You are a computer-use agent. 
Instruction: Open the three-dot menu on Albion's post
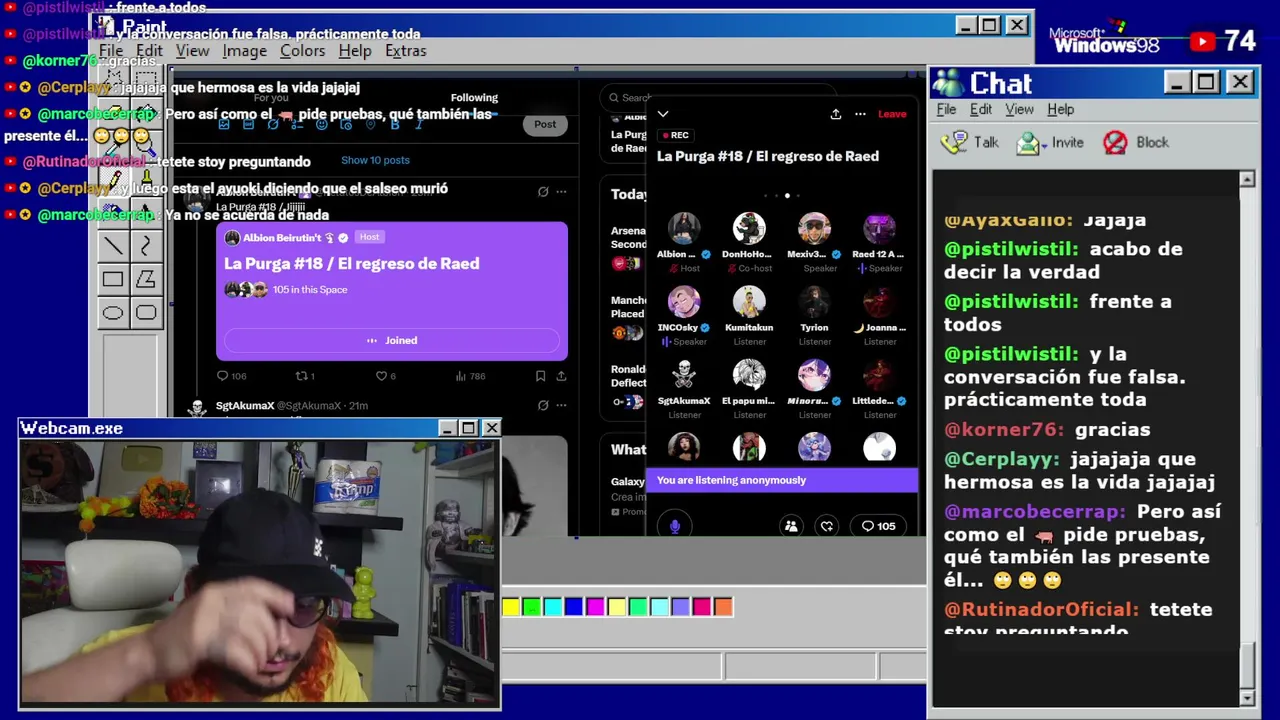tap(561, 192)
